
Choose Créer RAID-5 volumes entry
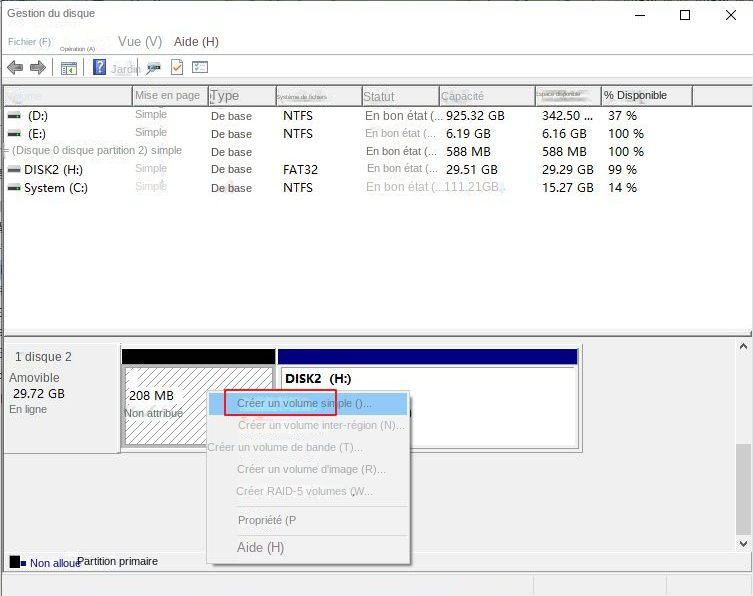coord(308,491)
